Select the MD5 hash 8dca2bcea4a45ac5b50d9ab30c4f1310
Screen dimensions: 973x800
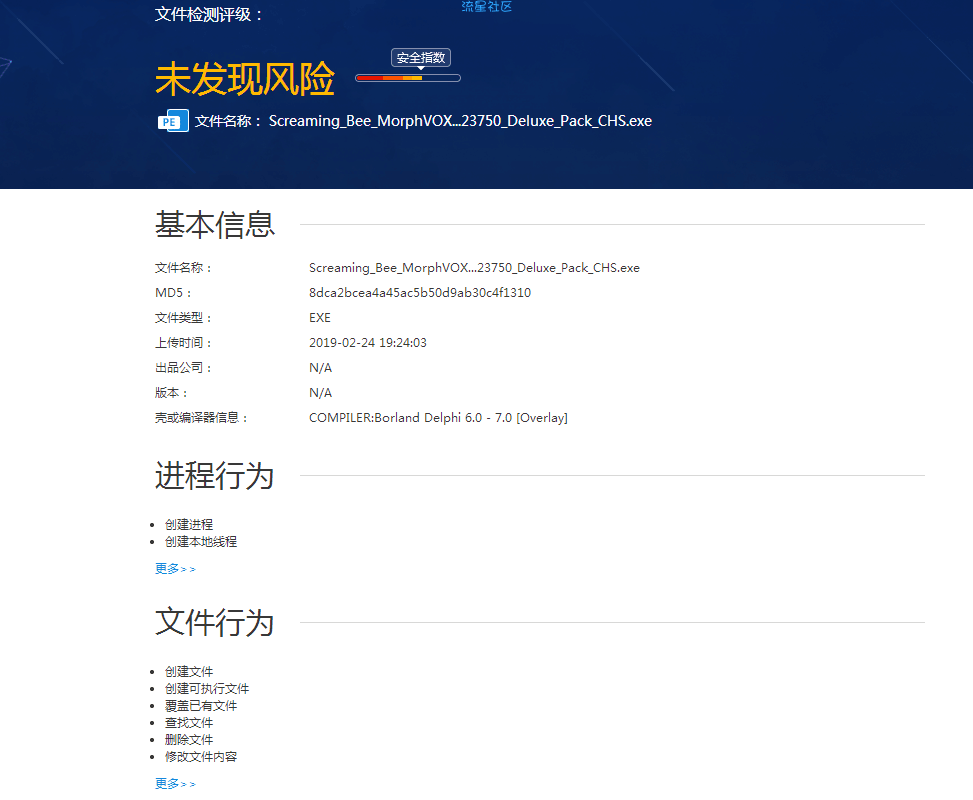coord(420,292)
